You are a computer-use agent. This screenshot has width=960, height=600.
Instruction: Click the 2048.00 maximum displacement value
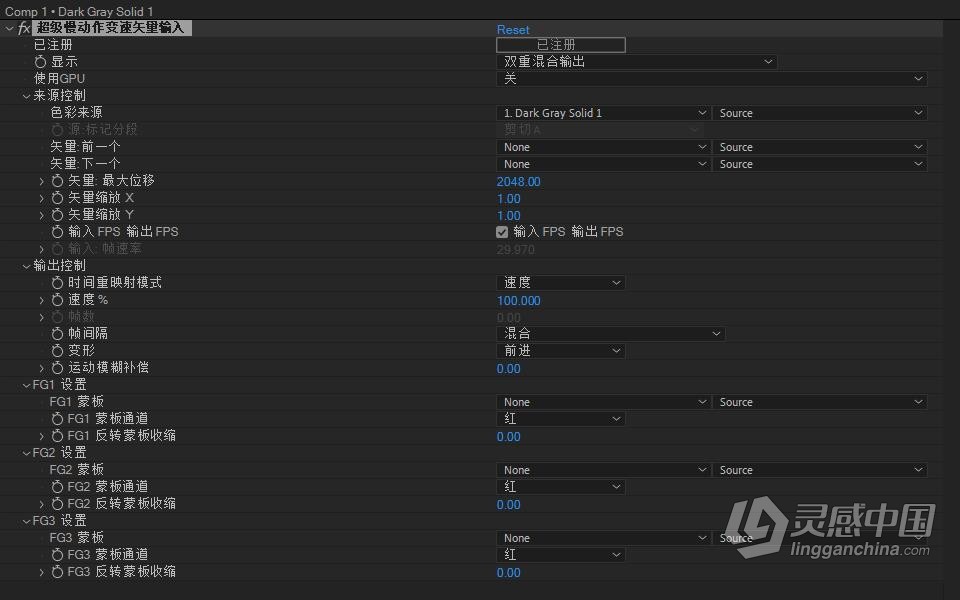[x=518, y=181]
